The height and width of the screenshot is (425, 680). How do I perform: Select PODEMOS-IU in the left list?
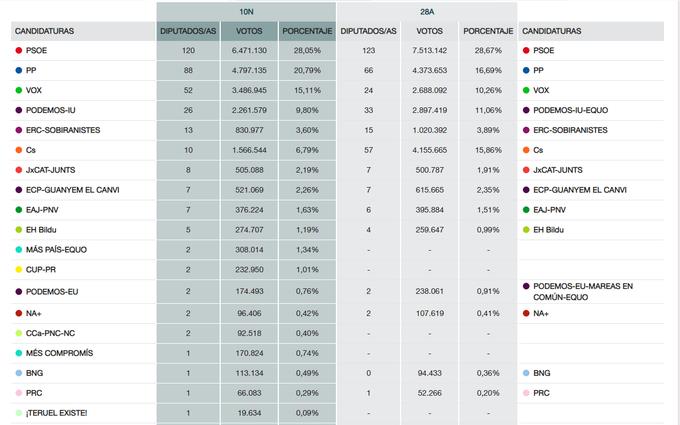click(x=51, y=110)
